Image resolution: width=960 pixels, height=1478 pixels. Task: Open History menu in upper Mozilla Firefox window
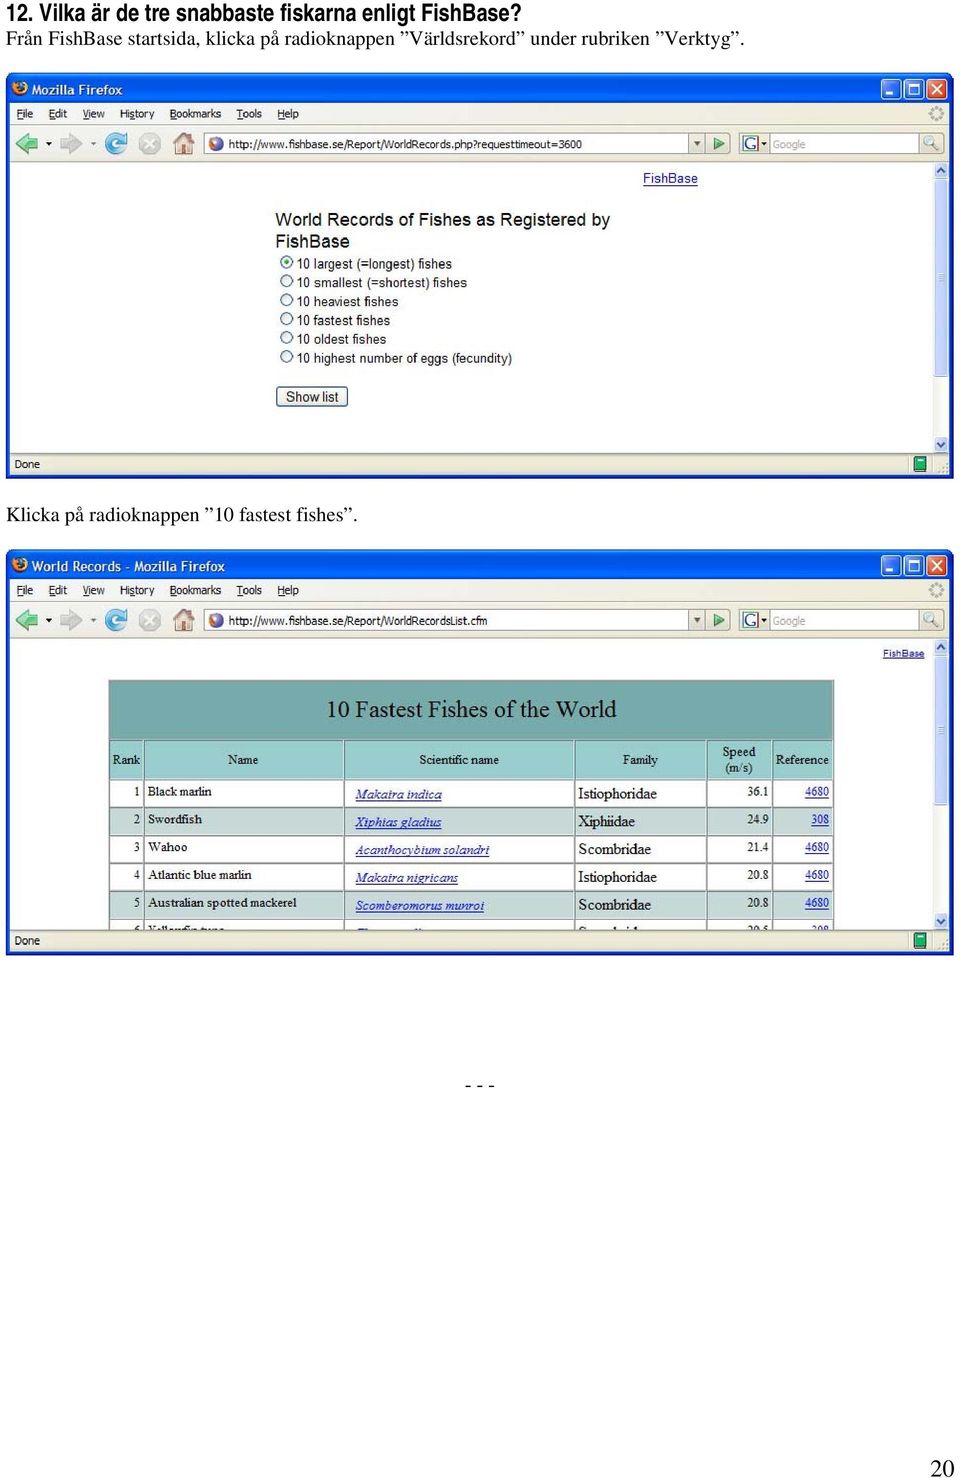137,114
